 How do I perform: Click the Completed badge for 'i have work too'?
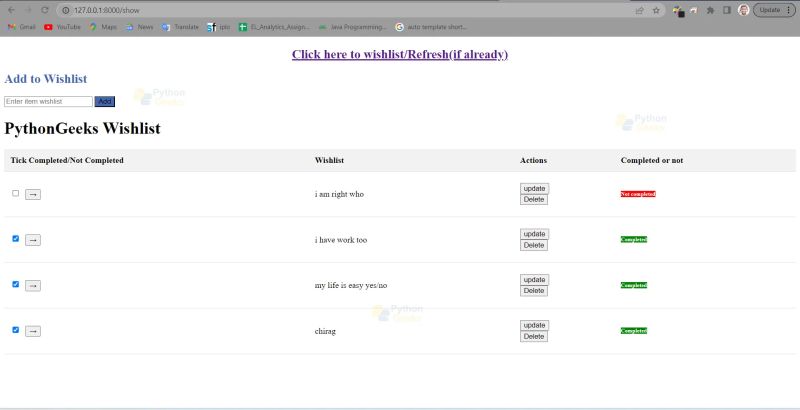coord(634,240)
